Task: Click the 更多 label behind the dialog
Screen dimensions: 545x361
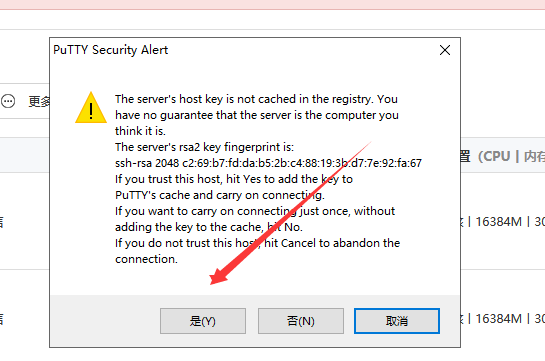Action: click(x=39, y=101)
